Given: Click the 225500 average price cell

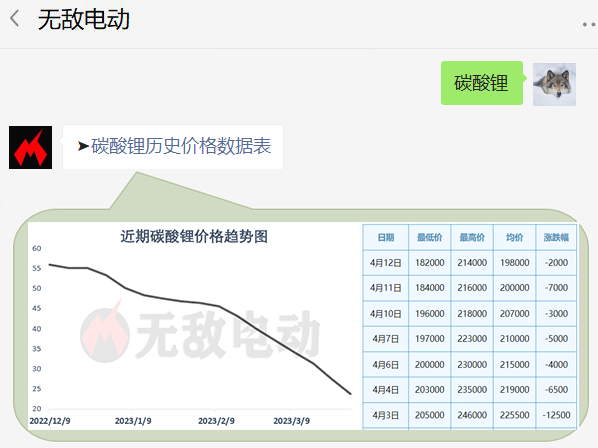Looking at the screenshot, I should [x=514, y=415].
